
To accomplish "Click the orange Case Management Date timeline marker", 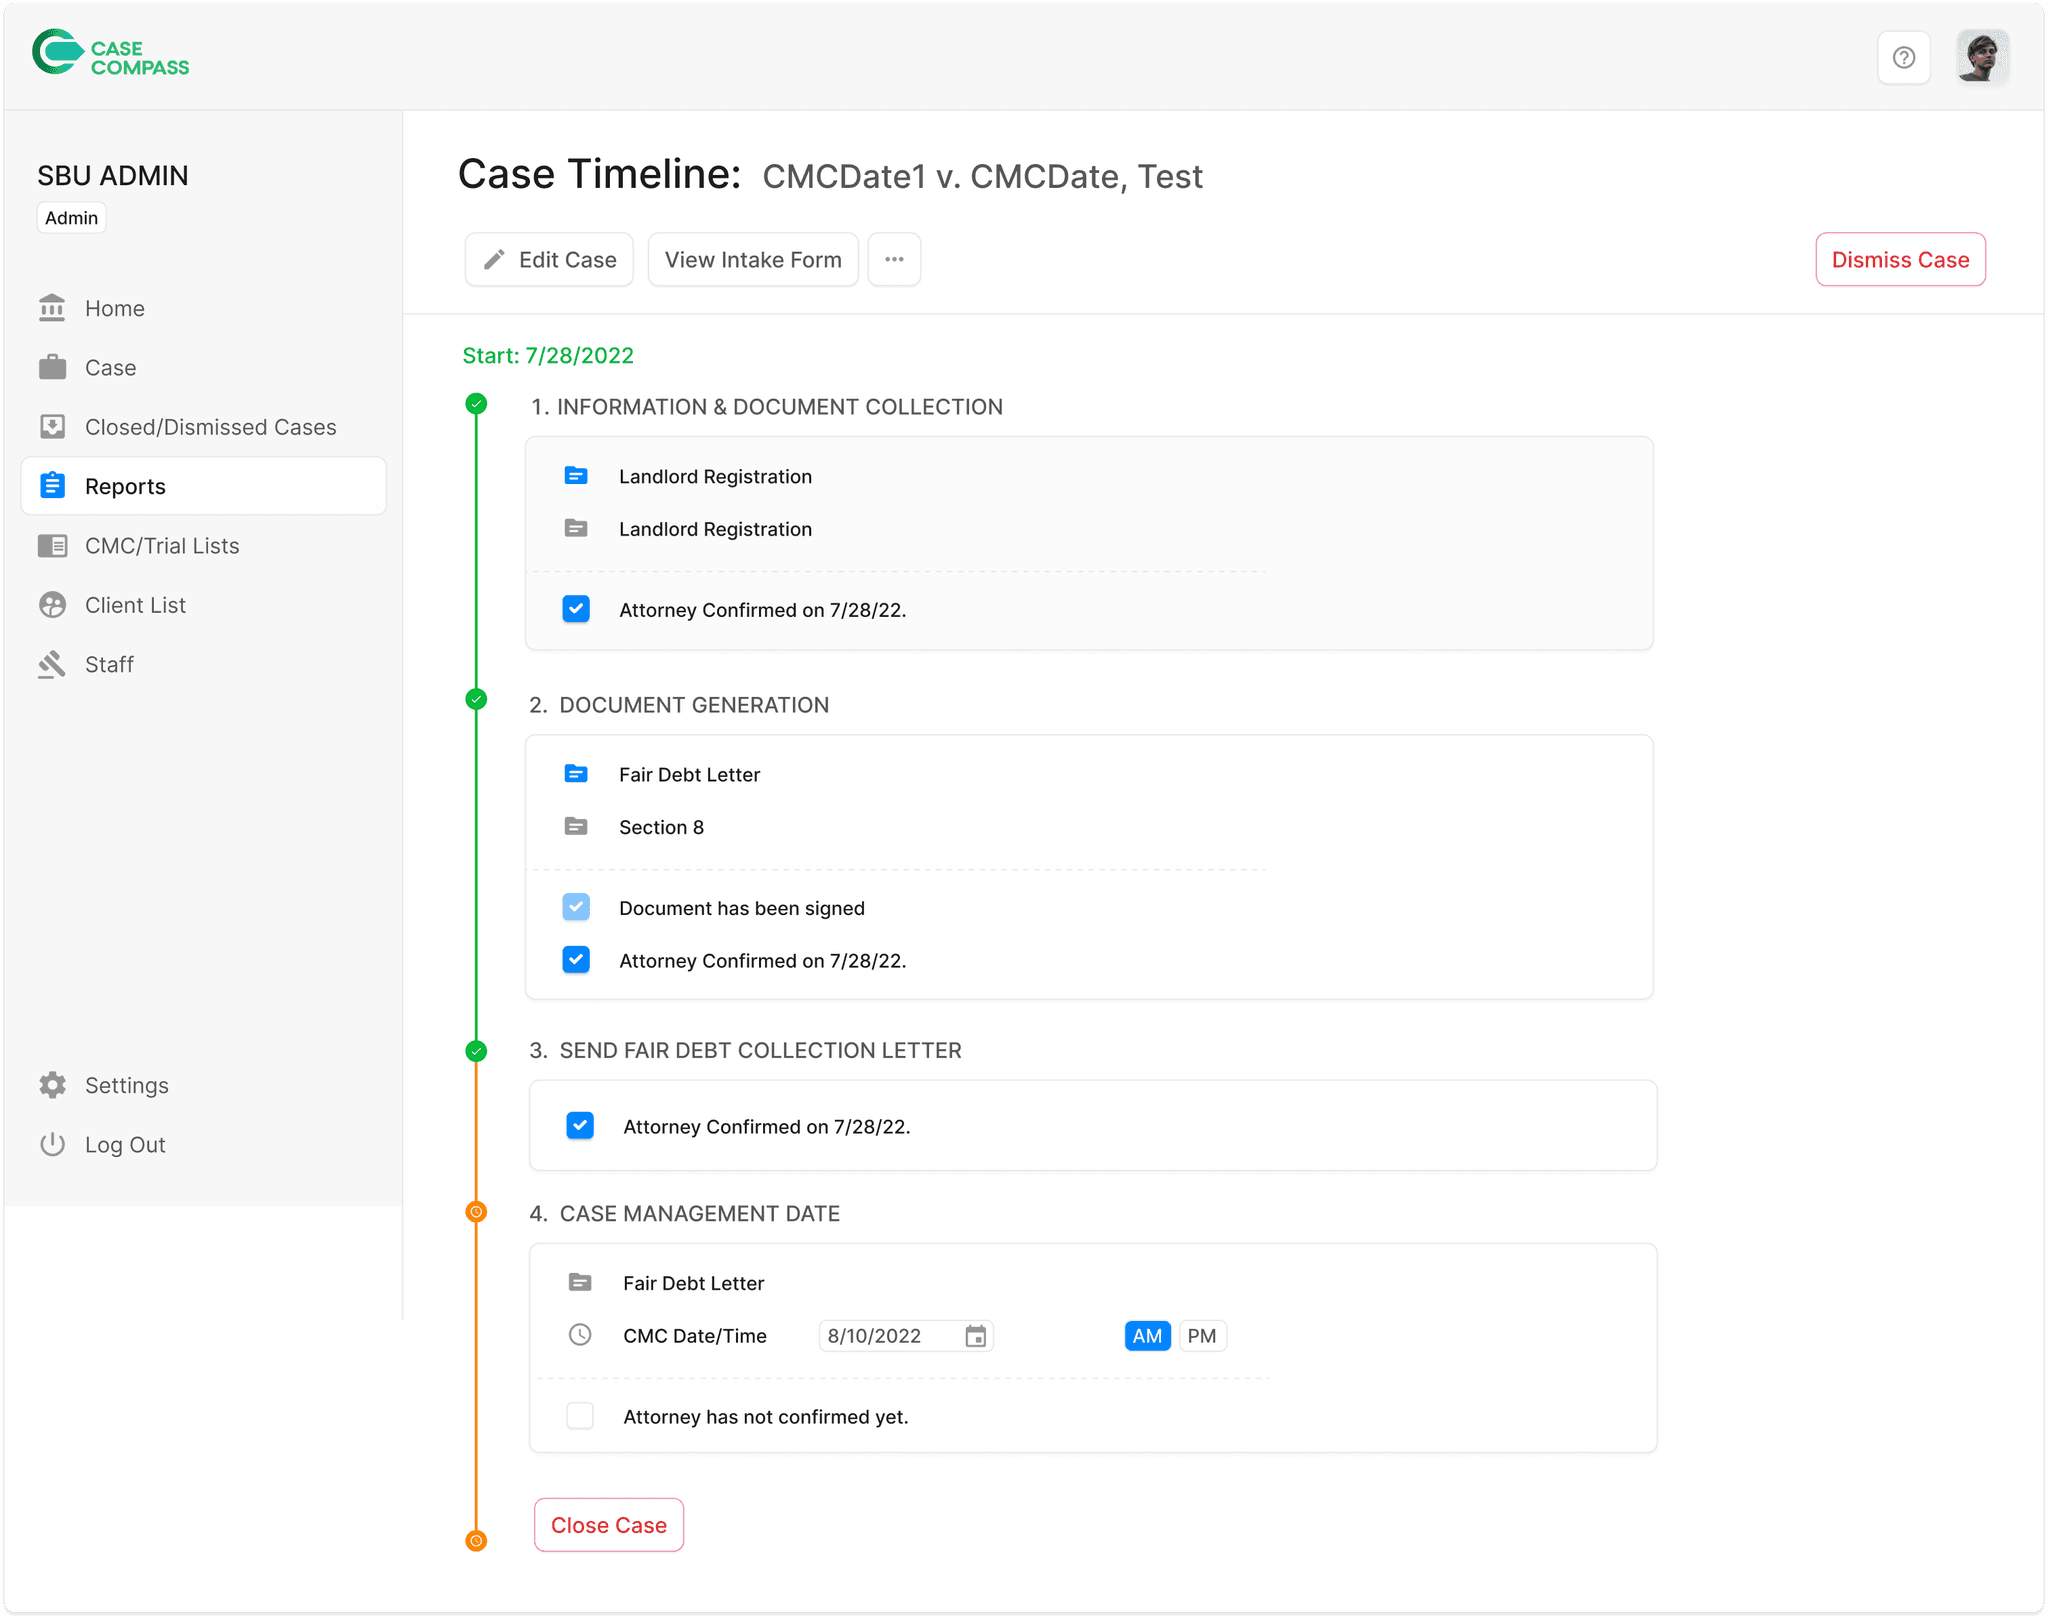I will coord(477,1212).
